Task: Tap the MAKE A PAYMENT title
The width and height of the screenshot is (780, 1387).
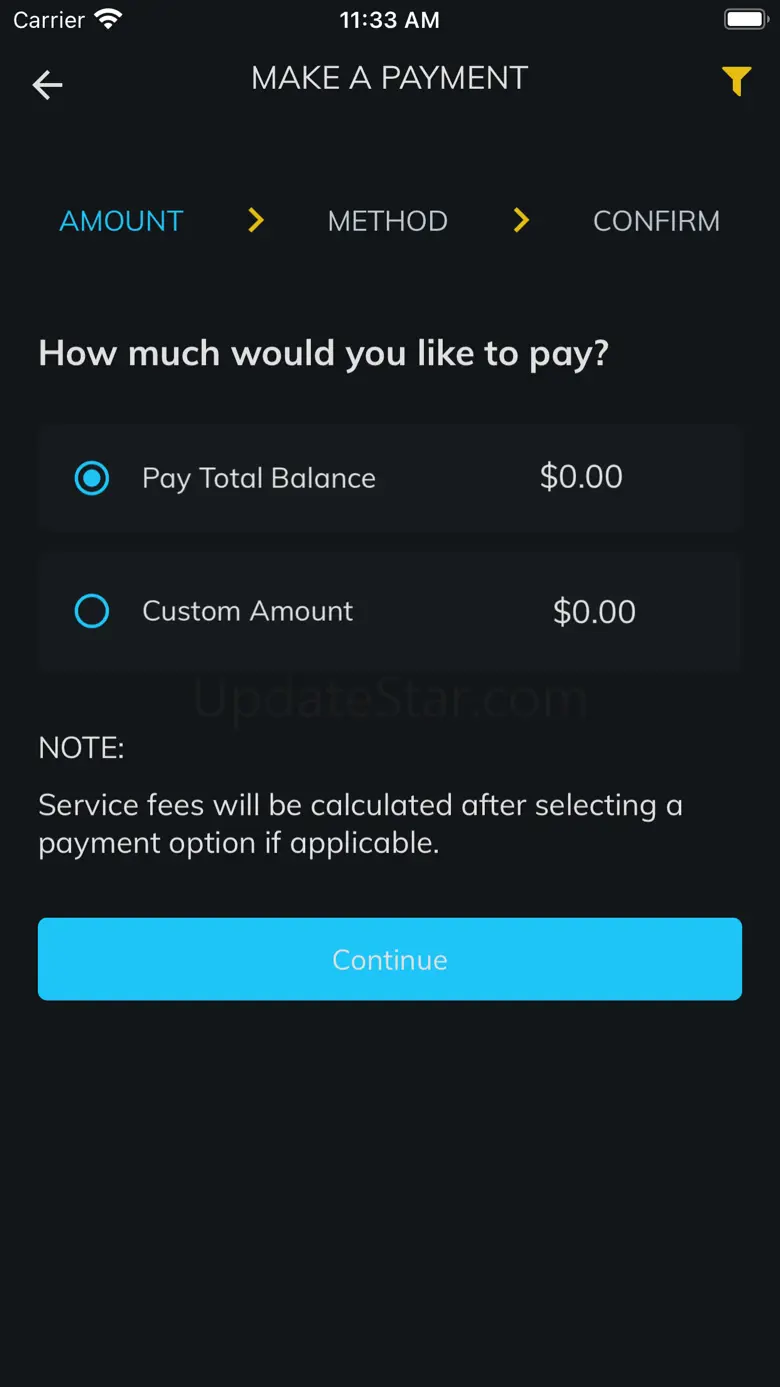Action: (x=389, y=78)
